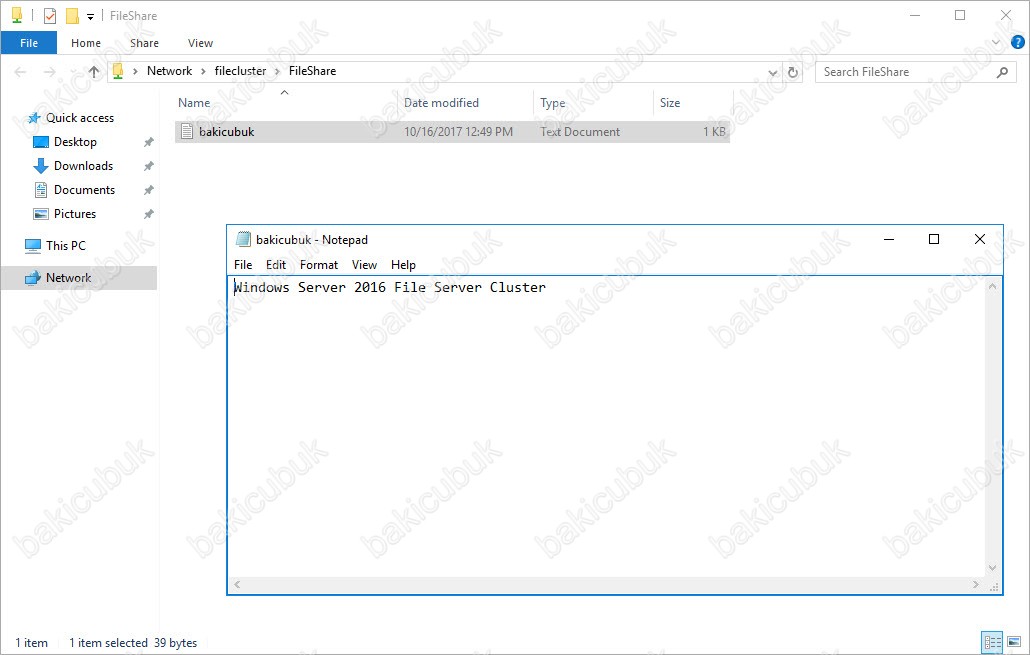Click the pin icon beside Downloads
This screenshot has height=655, width=1030.
pos(148,166)
